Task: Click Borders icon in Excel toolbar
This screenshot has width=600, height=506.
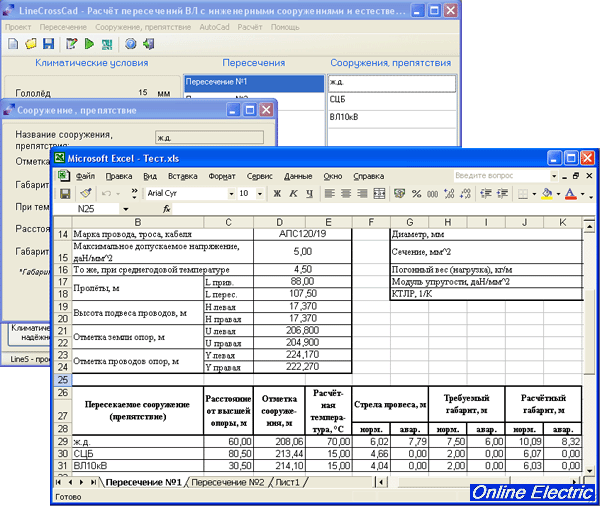Action: coord(523,194)
